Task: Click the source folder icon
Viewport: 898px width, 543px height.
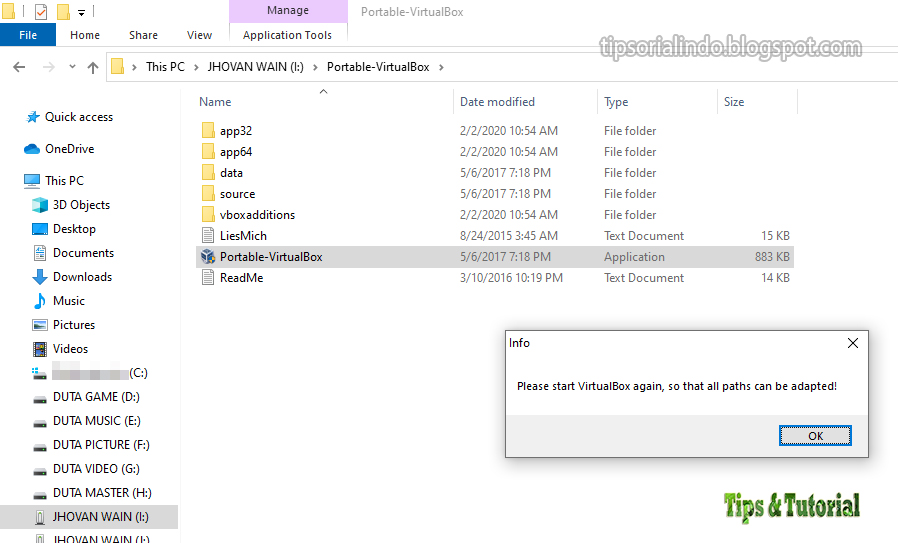Action: tap(208, 194)
